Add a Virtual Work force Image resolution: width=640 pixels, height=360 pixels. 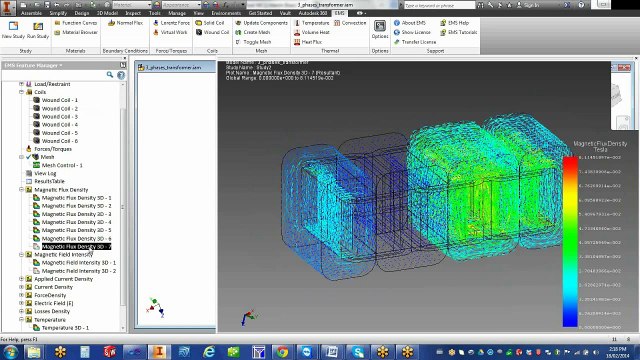pos(170,32)
